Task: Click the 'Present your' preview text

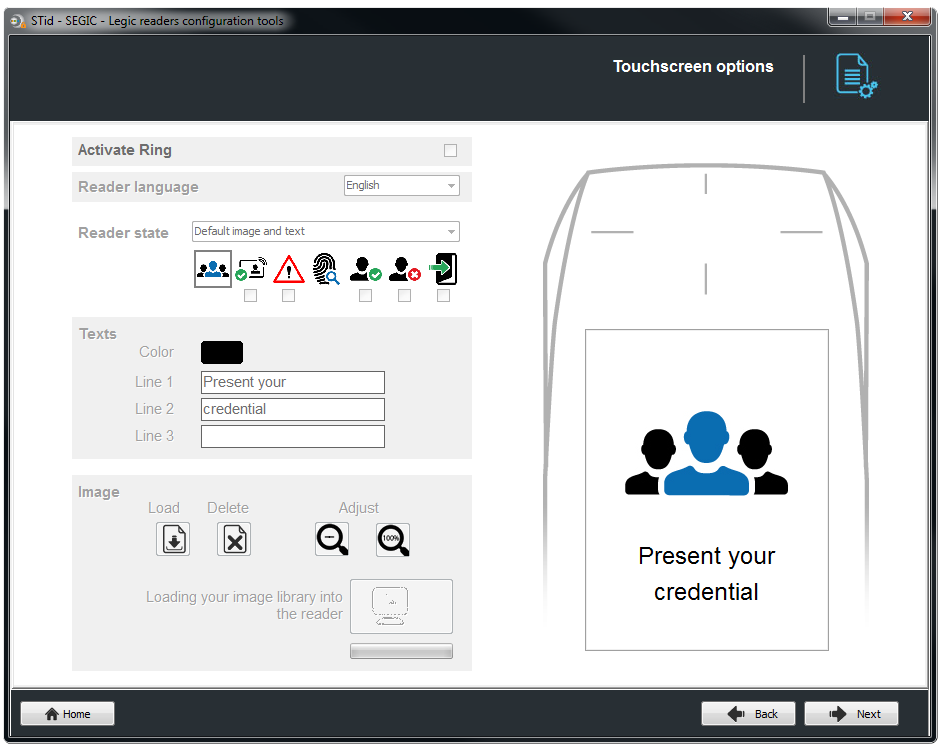Action: (x=706, y=556)
